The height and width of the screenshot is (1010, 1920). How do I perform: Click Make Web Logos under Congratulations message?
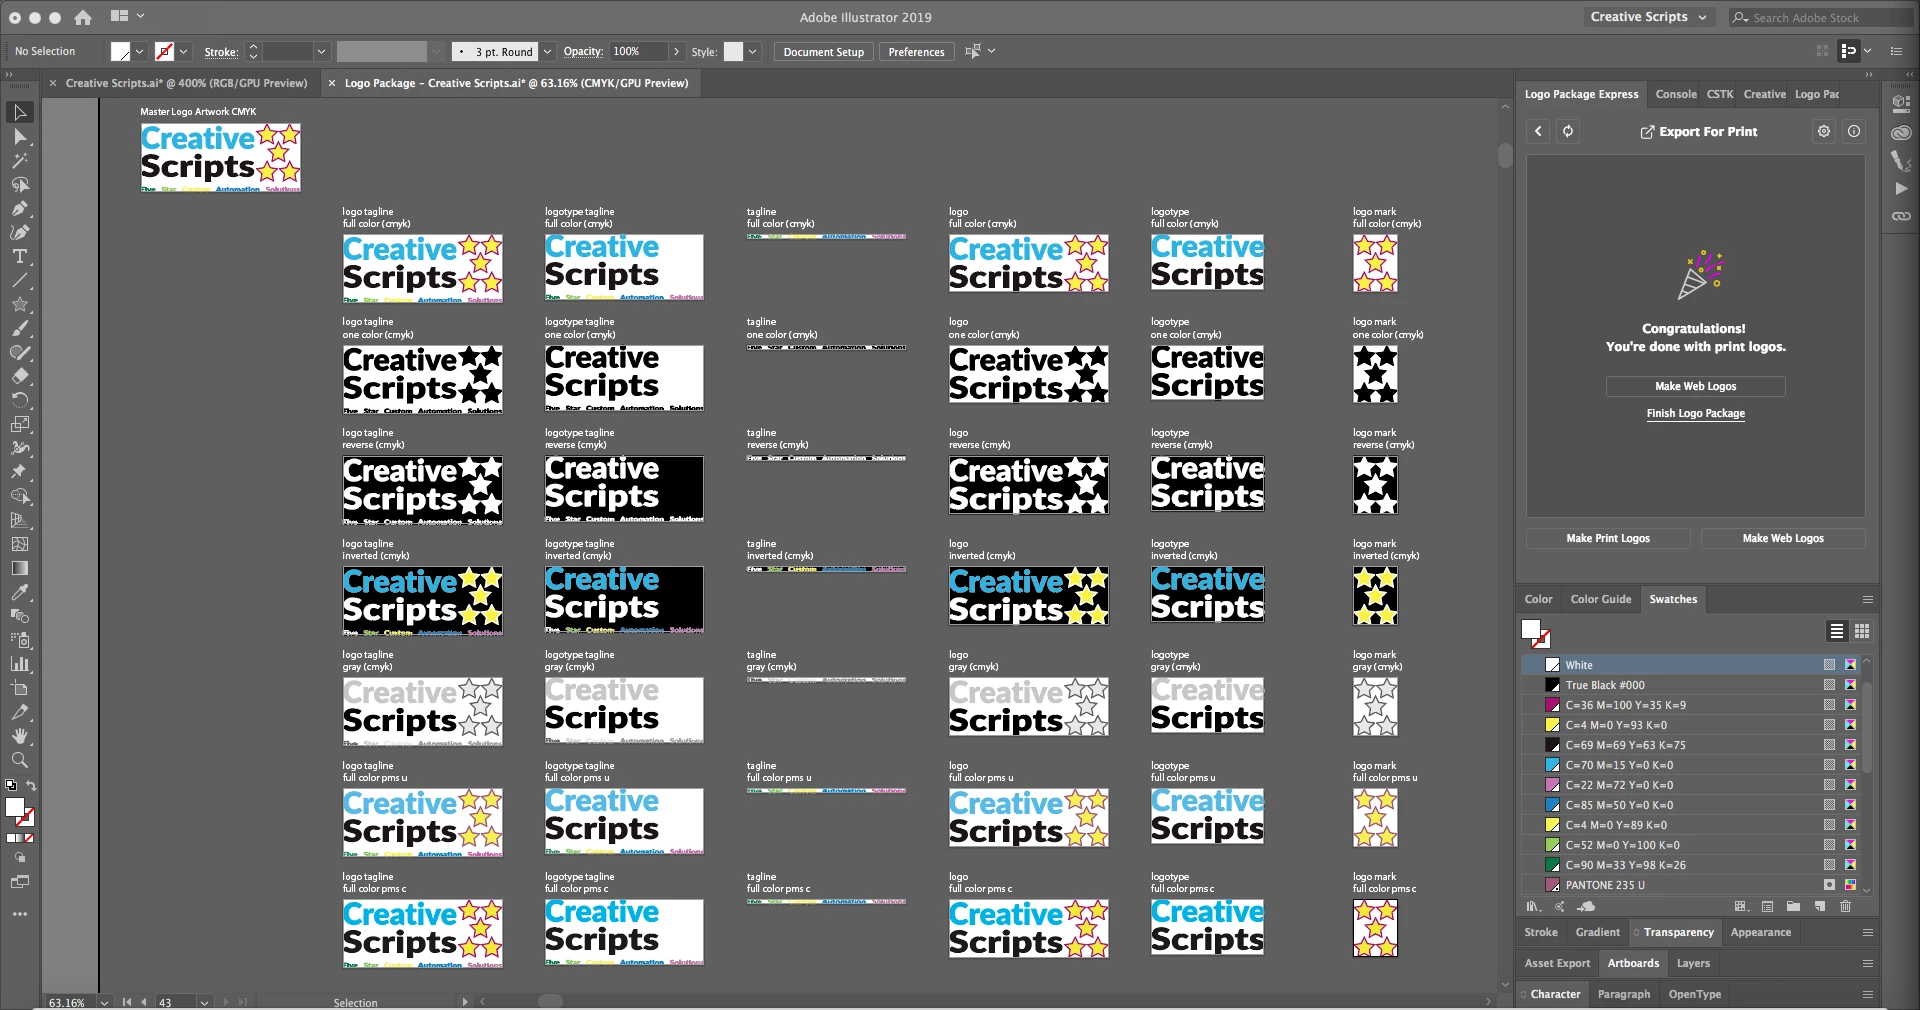click(1695, 386)
